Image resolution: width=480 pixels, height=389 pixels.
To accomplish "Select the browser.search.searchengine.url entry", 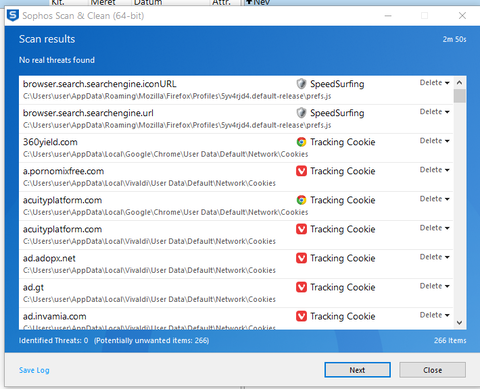I will pos(88,113).
